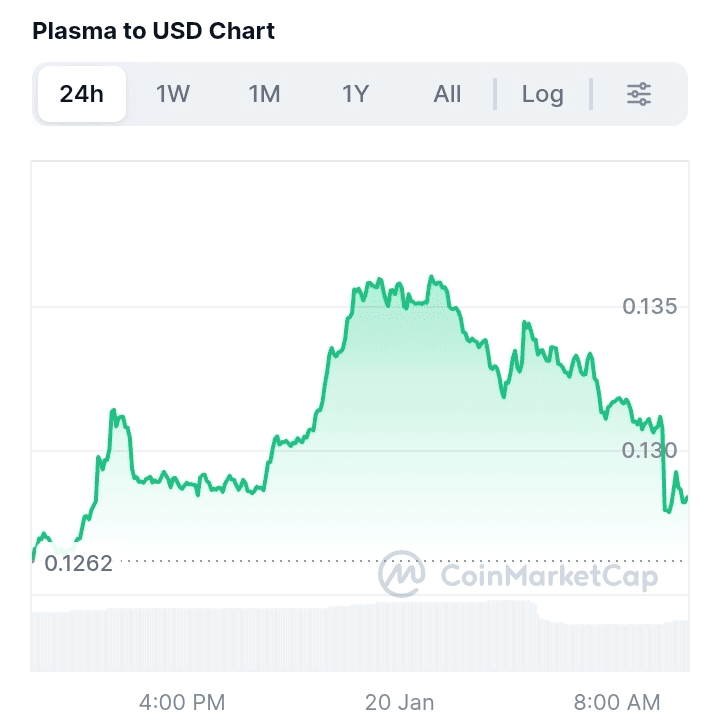This screenshot has width=720, height=720.
Task: Click the 0.130 price axis label
Action: point(650,450)
